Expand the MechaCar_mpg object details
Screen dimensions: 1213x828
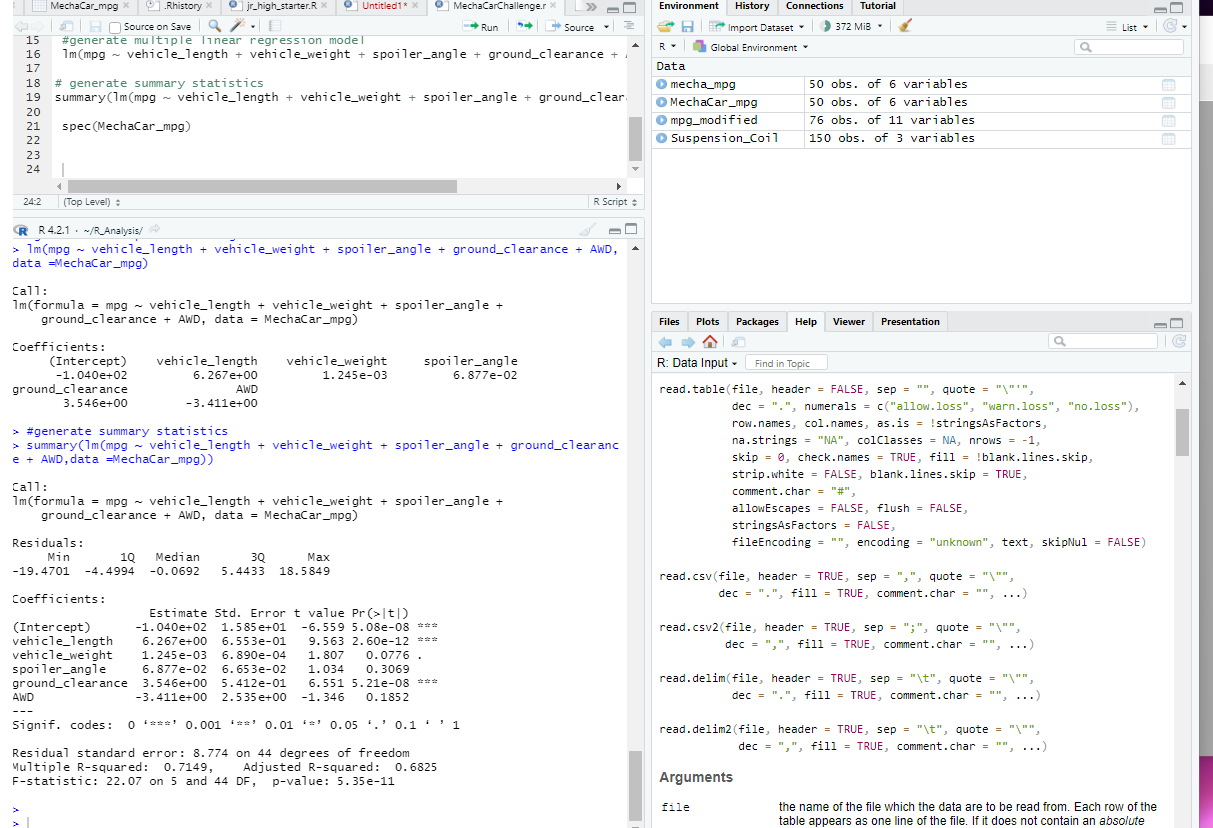(x=660, y=101)
